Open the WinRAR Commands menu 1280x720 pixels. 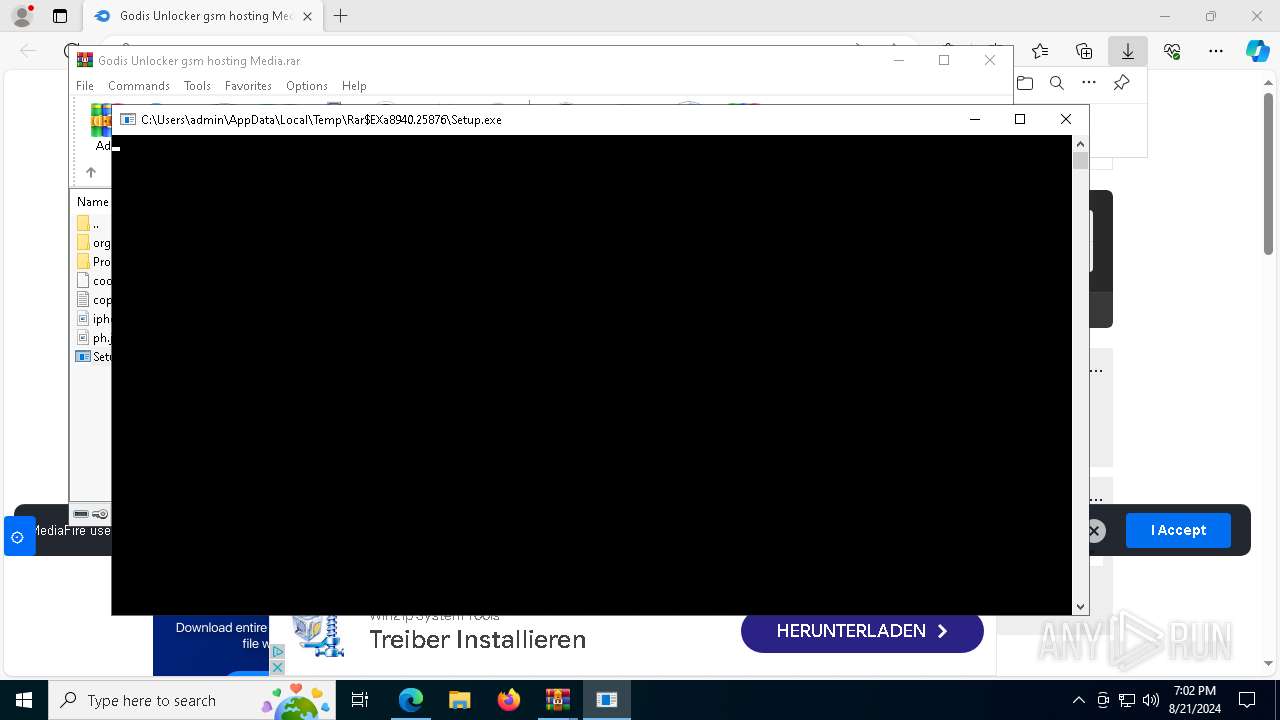[139, 86]
